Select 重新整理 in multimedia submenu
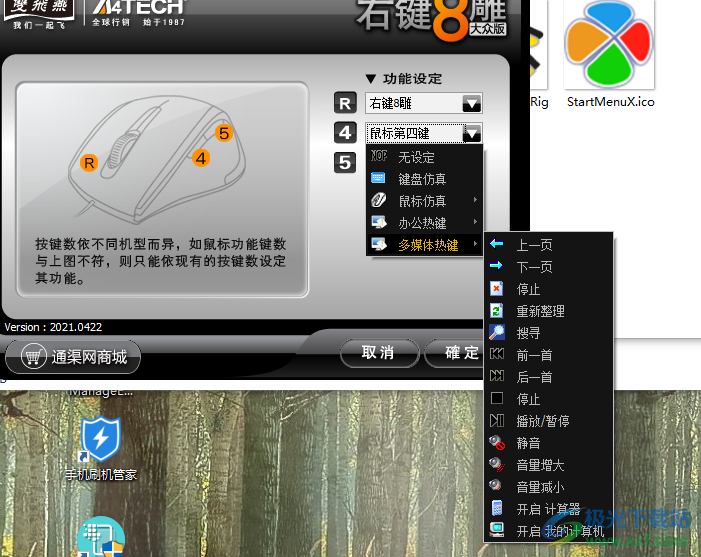Viewport: 701px width, 557px height. tap(549, 310)
